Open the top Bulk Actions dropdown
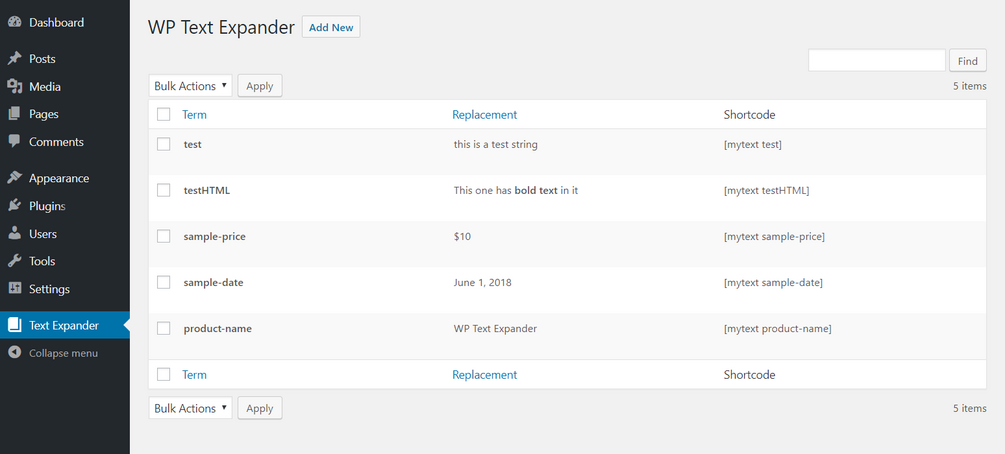 [x=190, y=86]
